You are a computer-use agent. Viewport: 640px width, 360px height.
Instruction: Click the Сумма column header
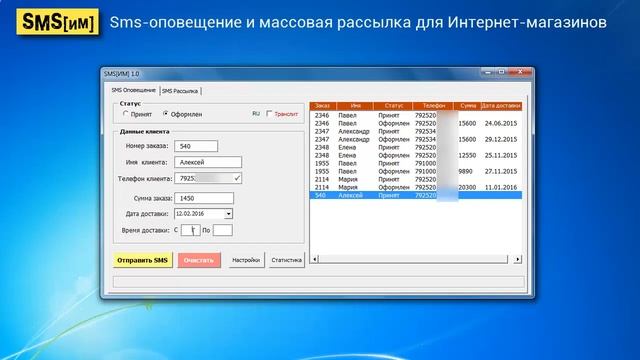[467, 106]
